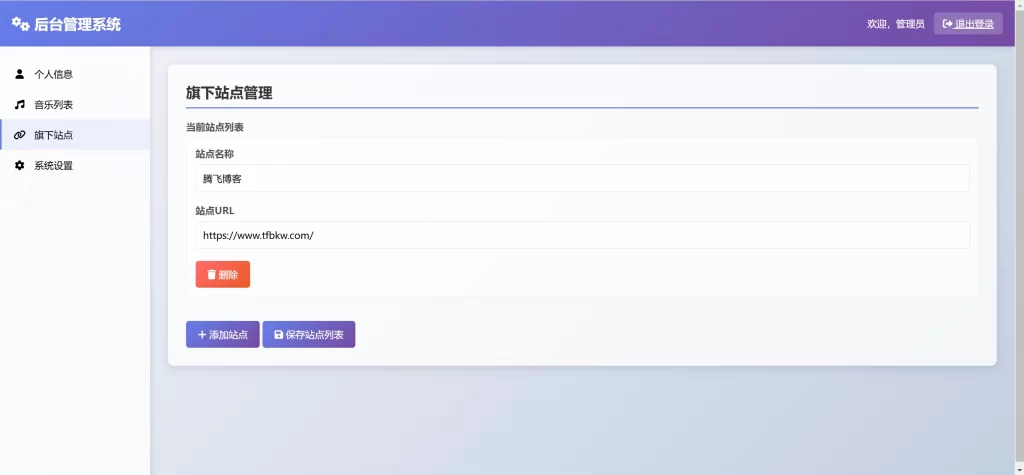Go to the 音乐列表 sidebar page
The width and height of the screenshot is (1024, 475).
[53, 104]
